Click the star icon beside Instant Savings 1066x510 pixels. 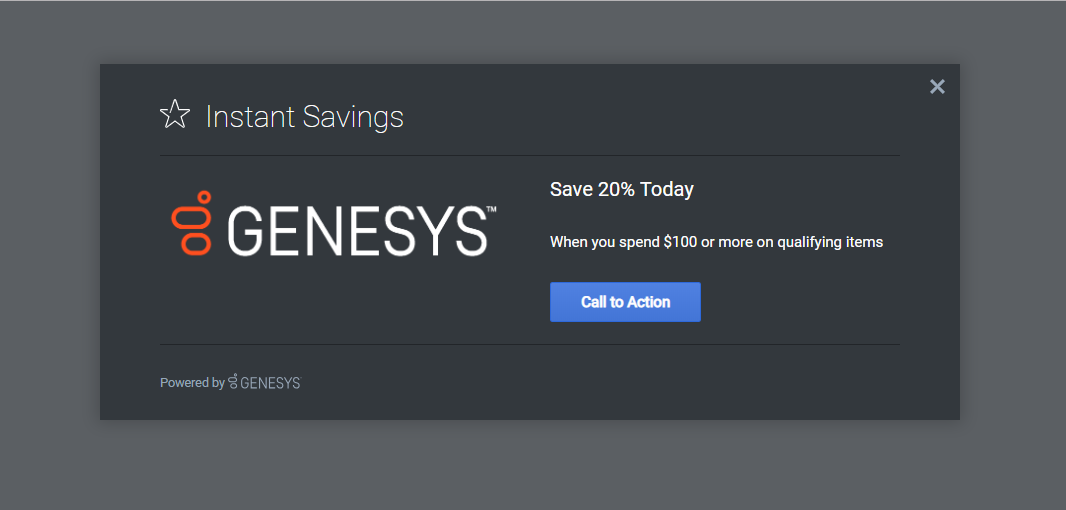175,116
